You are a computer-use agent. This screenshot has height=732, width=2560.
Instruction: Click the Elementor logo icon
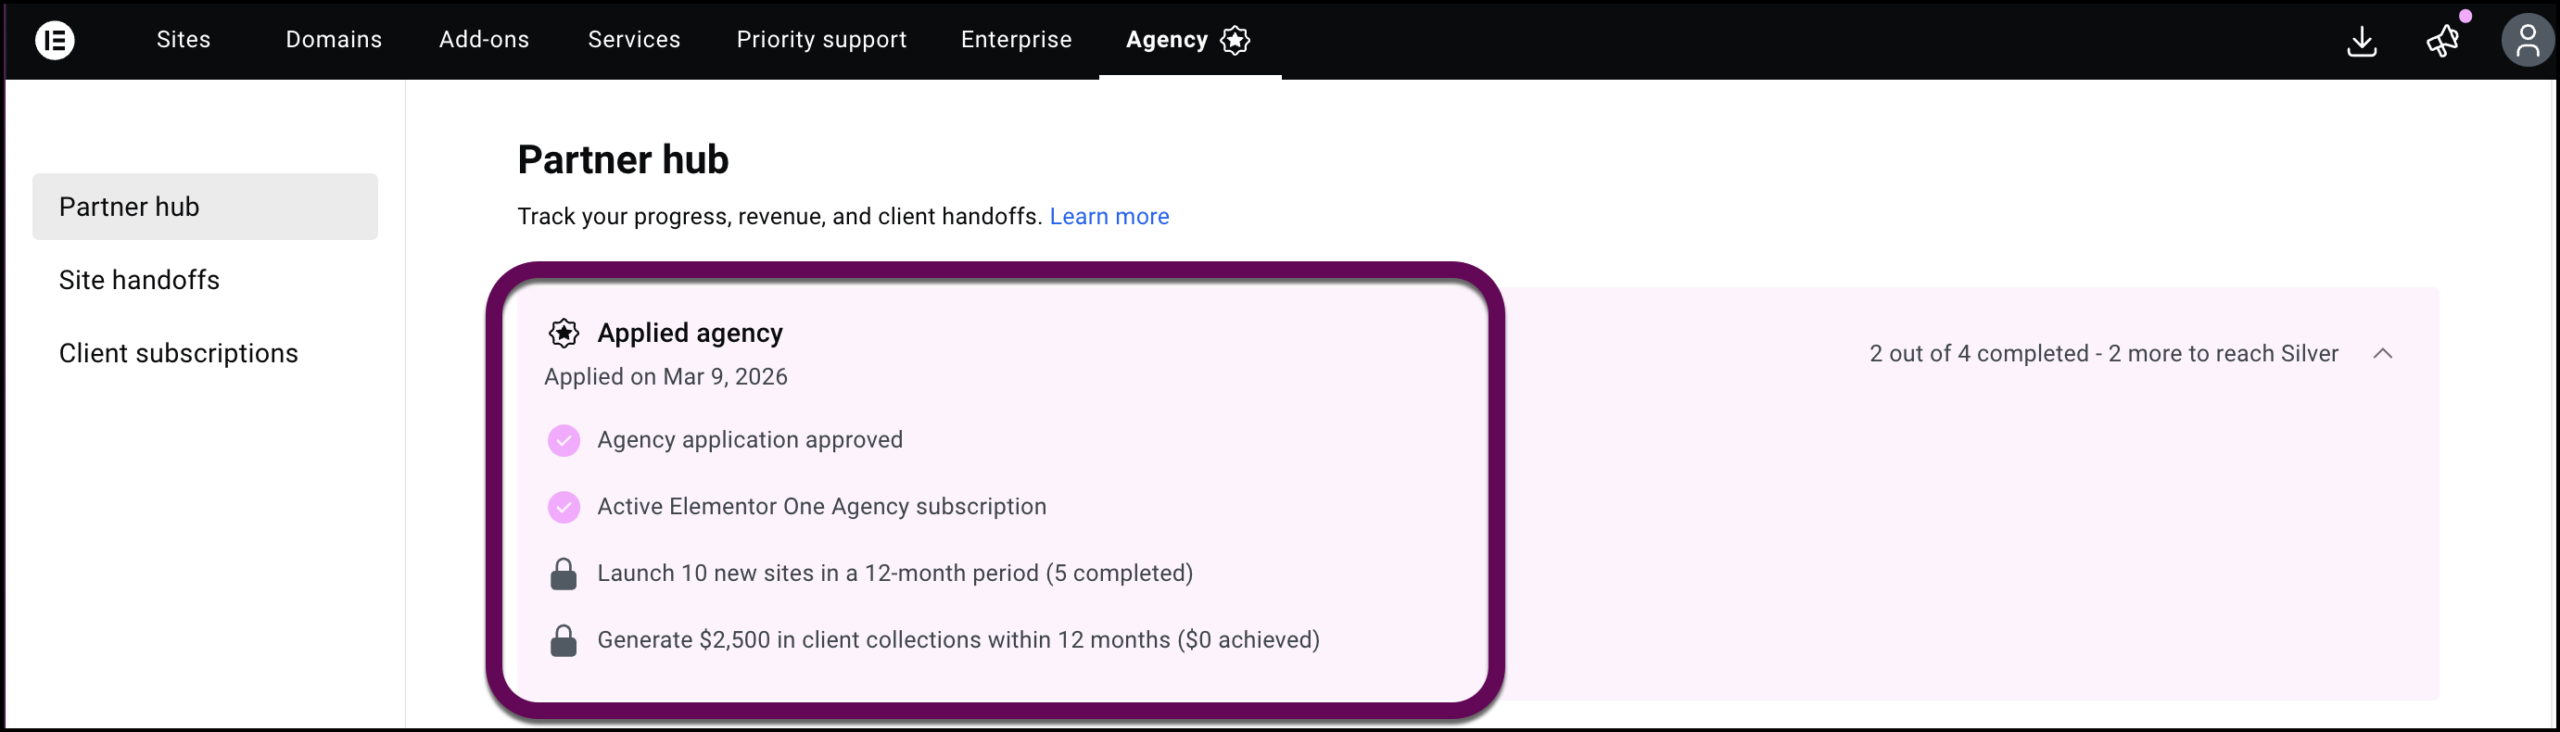(x=55, y=40)
